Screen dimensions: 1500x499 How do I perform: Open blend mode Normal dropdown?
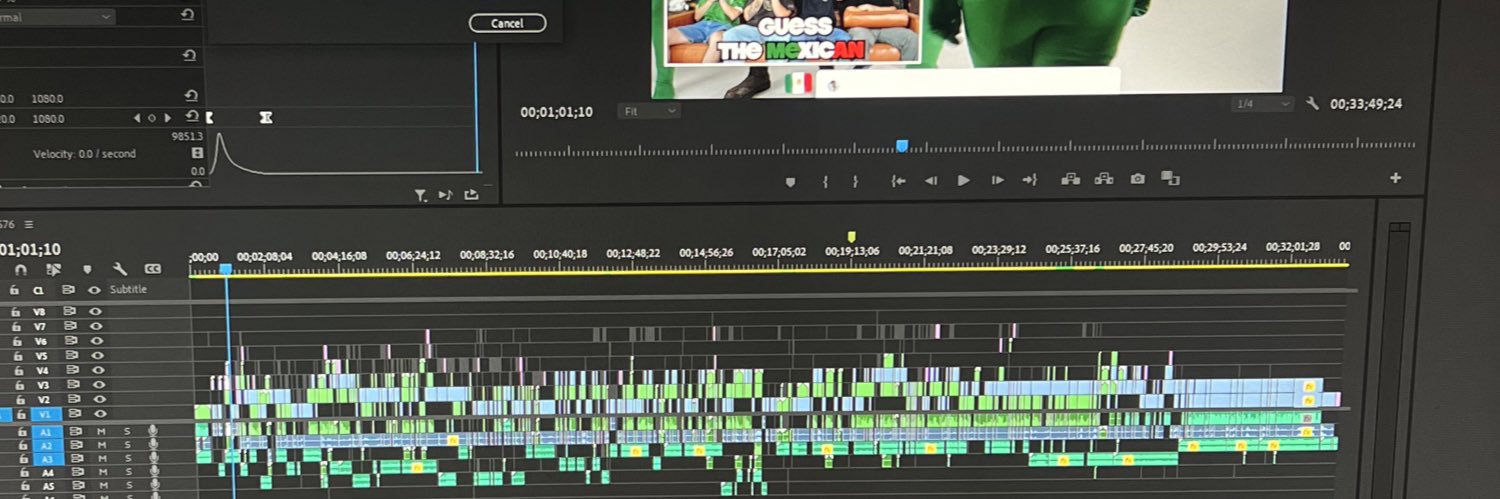pyautogui.click(x=57, y=17)
